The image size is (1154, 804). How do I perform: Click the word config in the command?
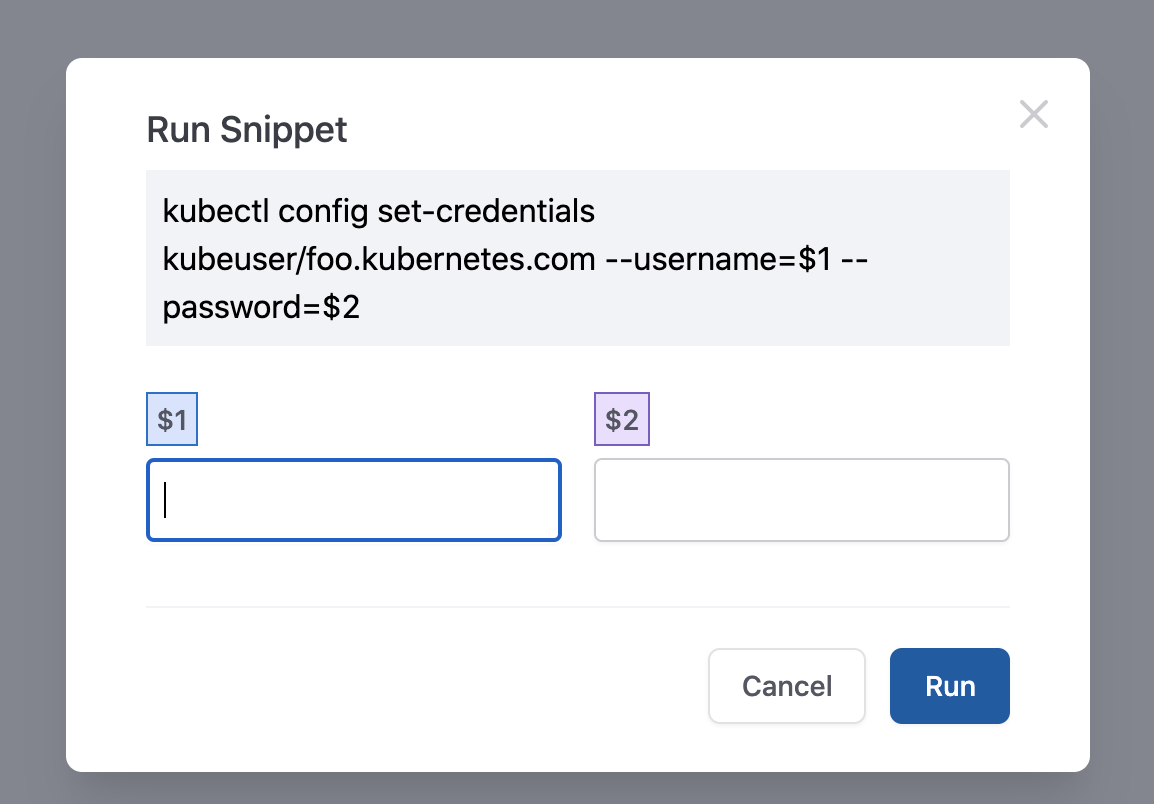pos(323,211)
